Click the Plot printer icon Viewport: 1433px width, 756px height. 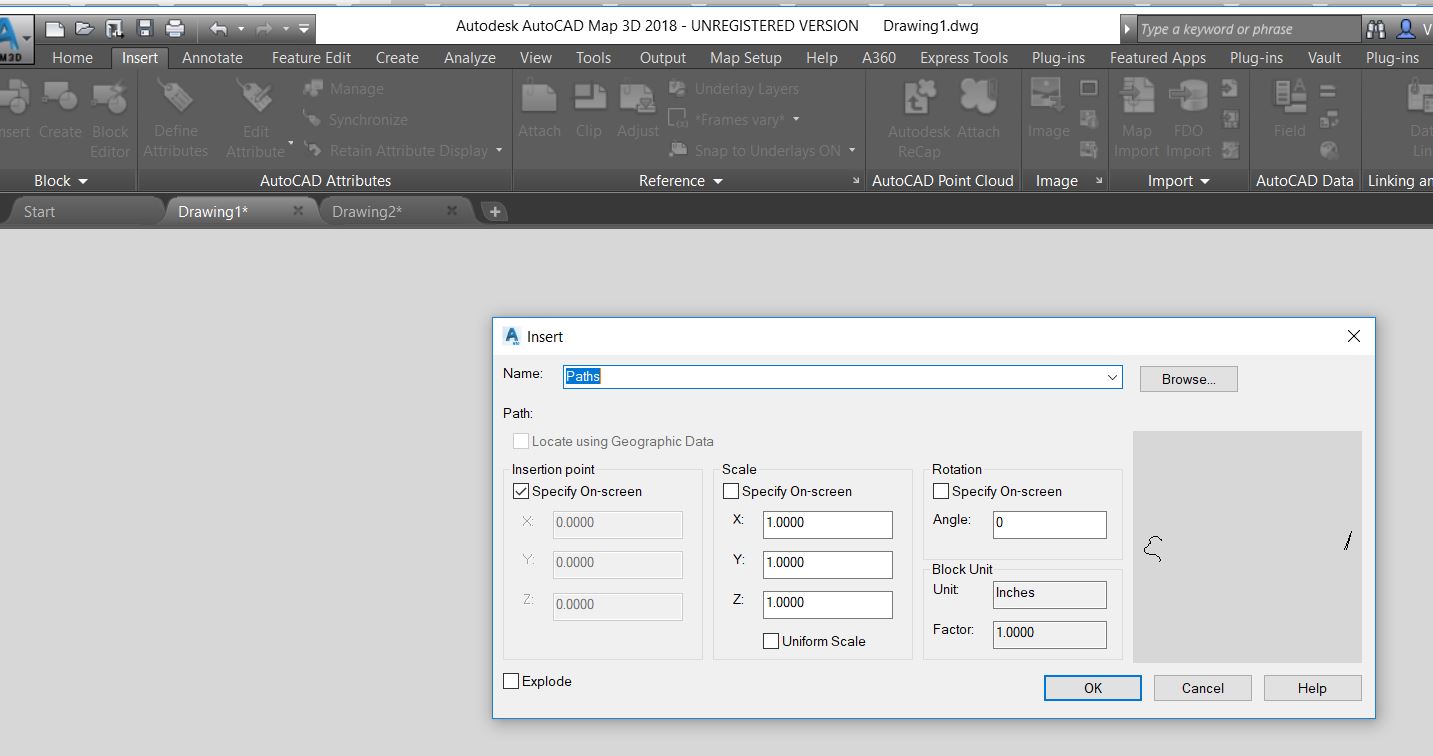[x=175, y=28]
